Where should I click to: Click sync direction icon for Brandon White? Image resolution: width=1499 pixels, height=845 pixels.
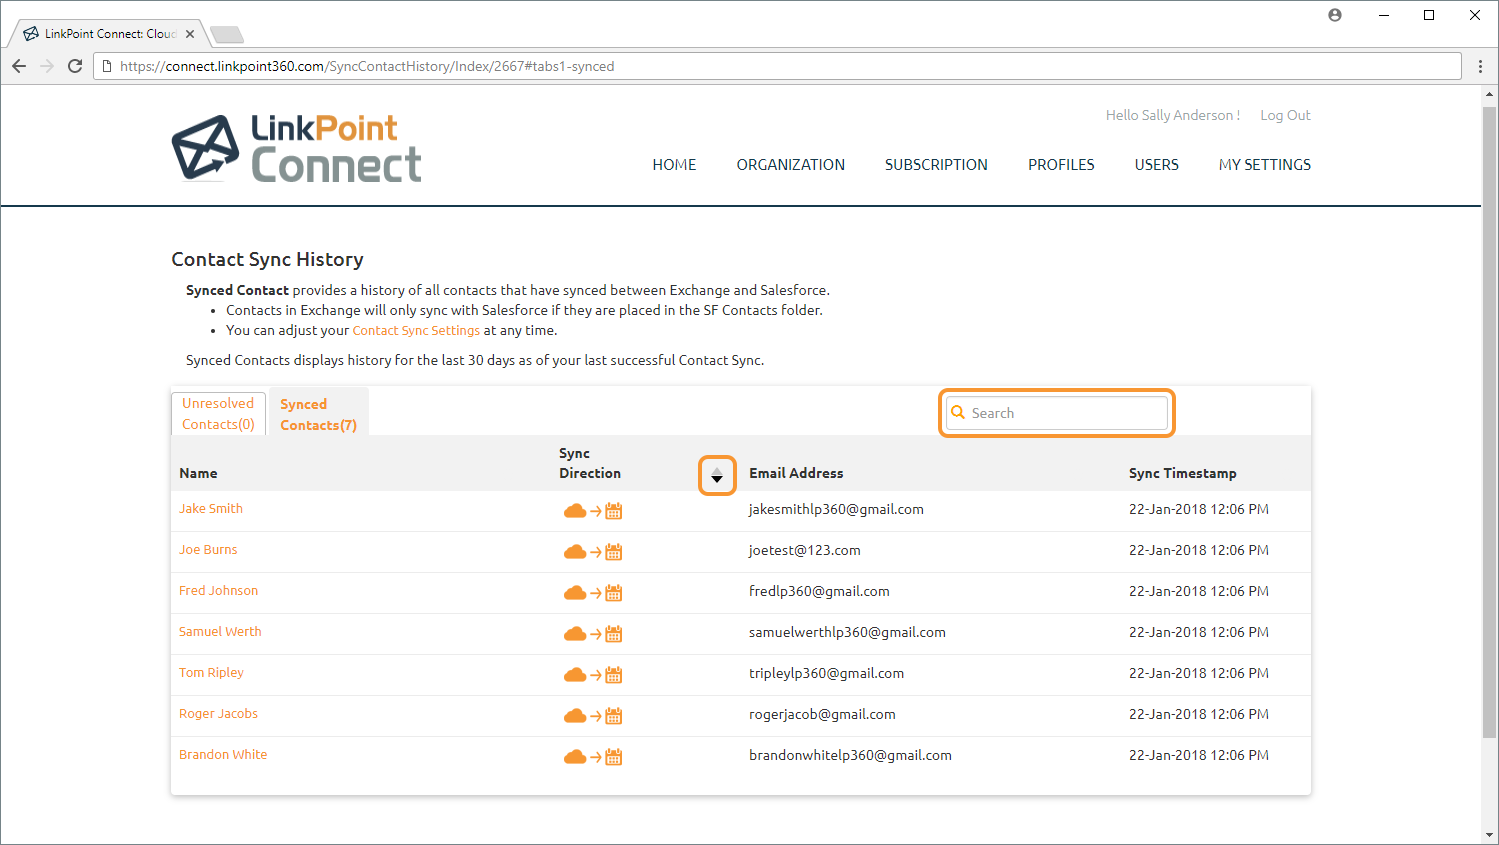(593, 757)
